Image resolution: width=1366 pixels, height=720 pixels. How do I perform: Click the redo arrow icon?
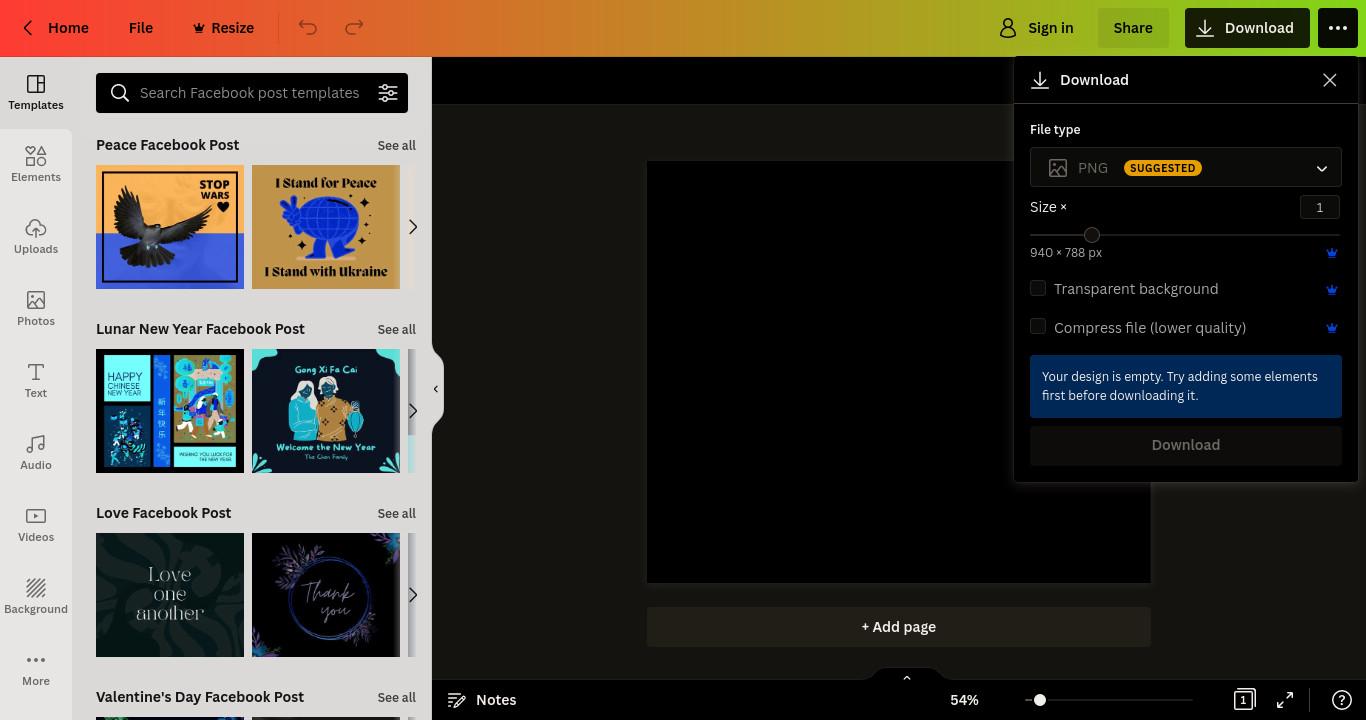point(354,28)
